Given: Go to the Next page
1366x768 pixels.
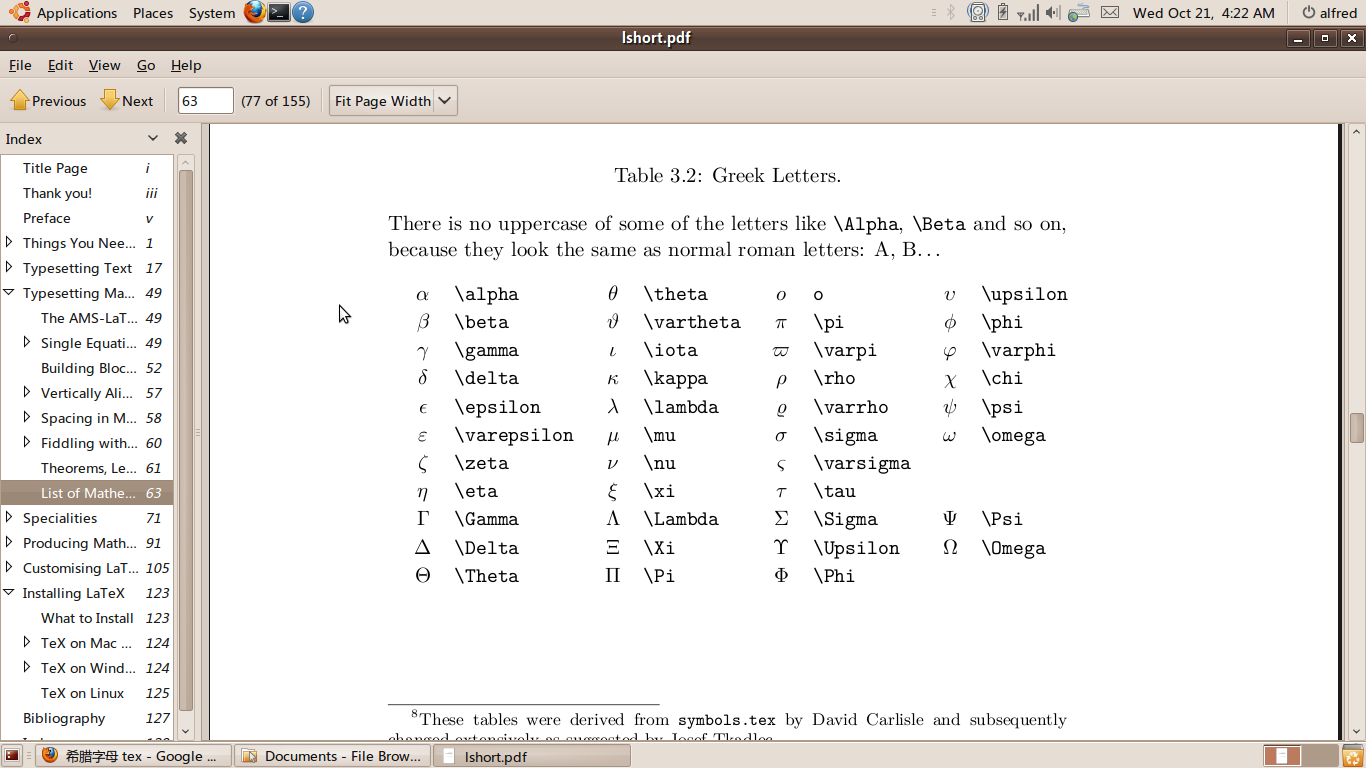Looking at the screenshot, I should pyautogui.click(x=127, y=101).
